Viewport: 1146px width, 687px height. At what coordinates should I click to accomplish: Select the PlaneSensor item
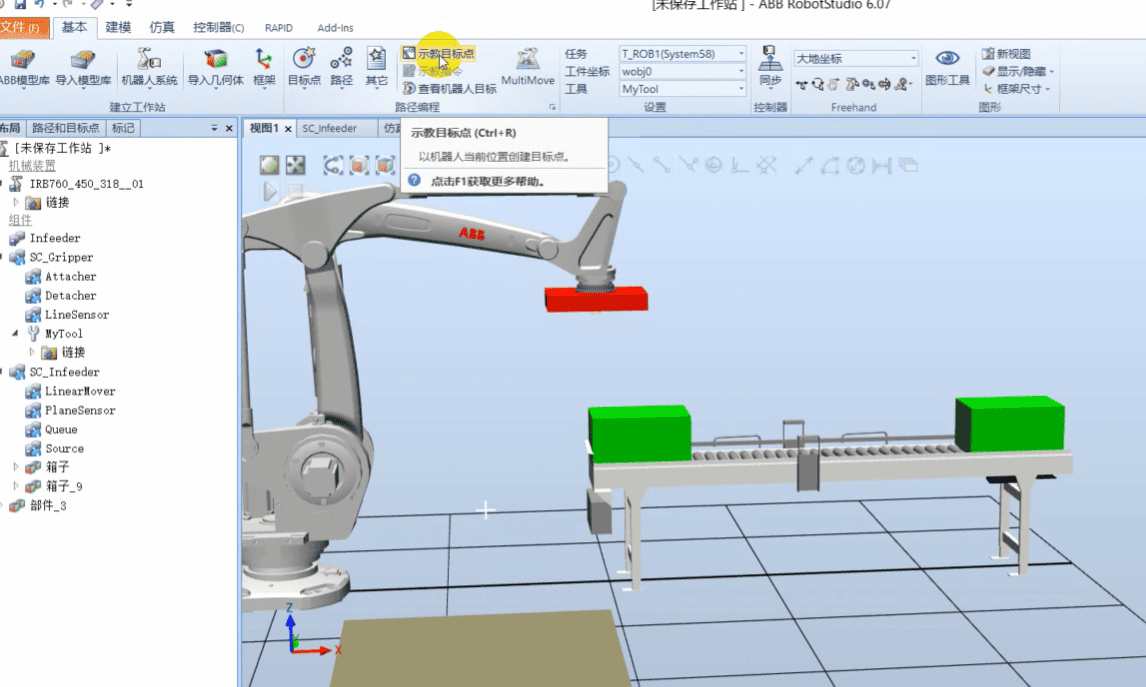click(x=71, y=410)
